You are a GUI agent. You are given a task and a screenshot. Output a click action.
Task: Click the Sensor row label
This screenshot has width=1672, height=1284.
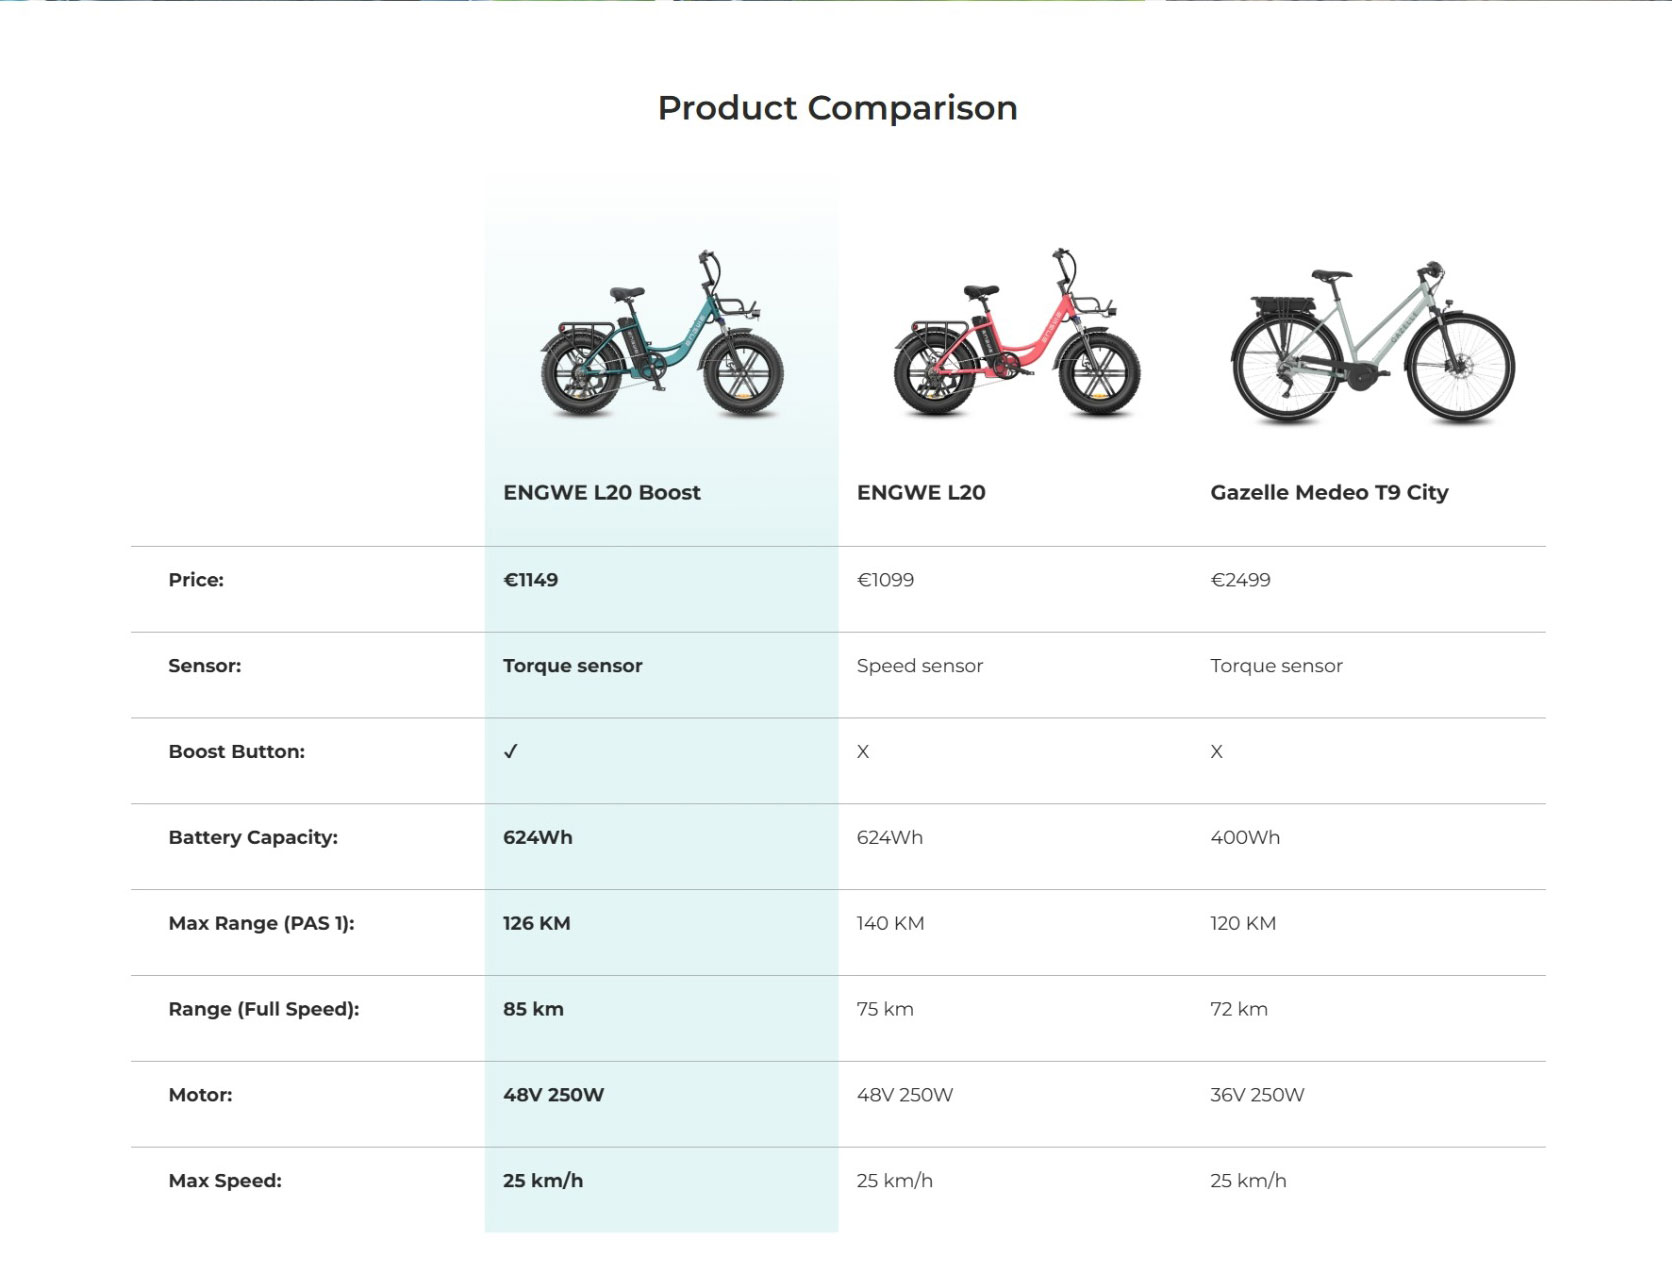click(204, 666)
